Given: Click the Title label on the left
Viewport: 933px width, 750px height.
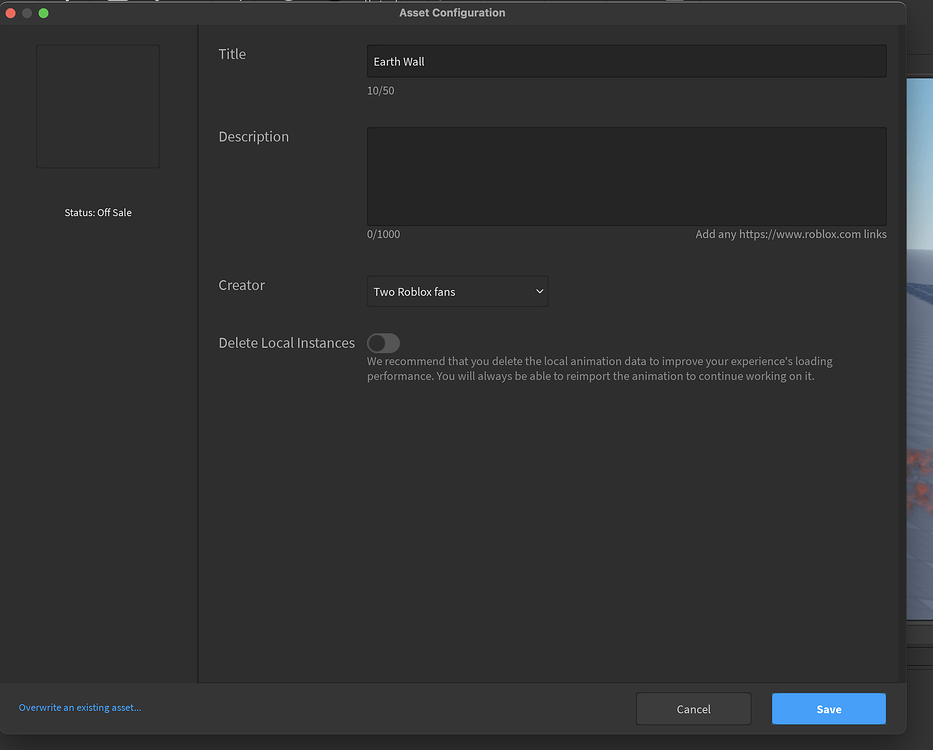Looking at the screenshot, I should point(232,54).
